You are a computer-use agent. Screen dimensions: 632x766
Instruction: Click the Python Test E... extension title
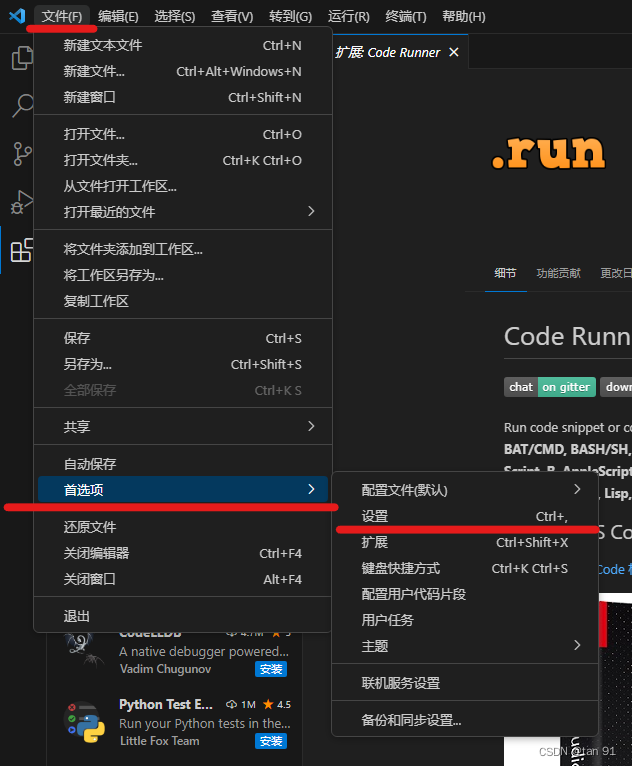166,704
